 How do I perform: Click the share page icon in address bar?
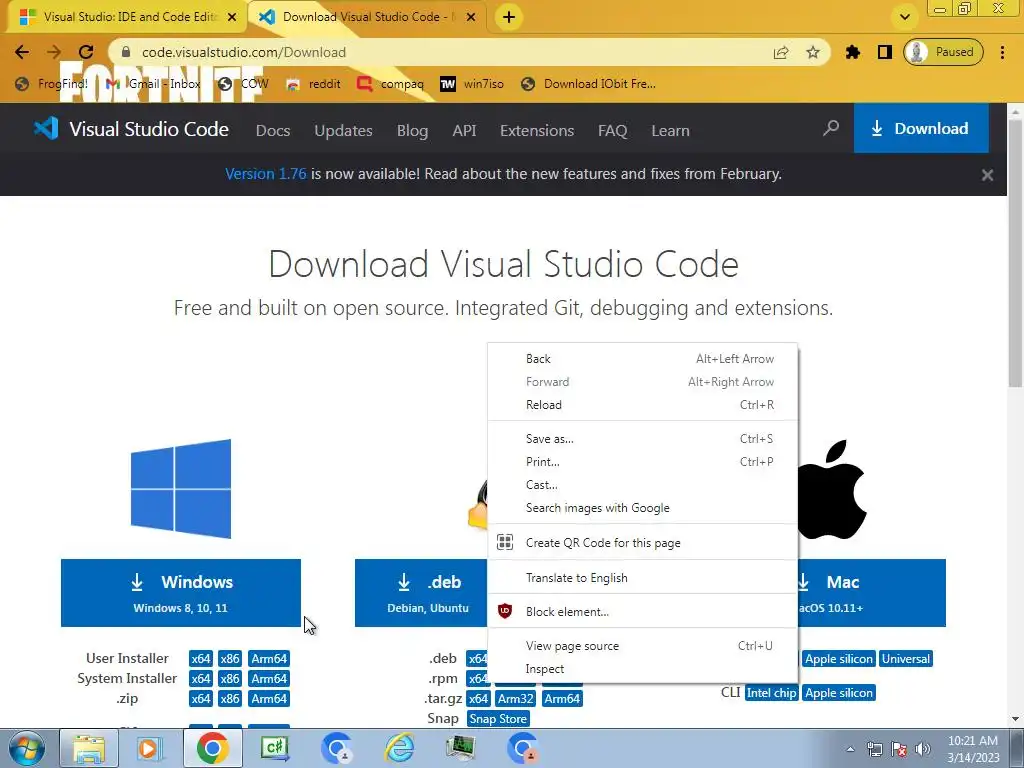pos(781,52)
